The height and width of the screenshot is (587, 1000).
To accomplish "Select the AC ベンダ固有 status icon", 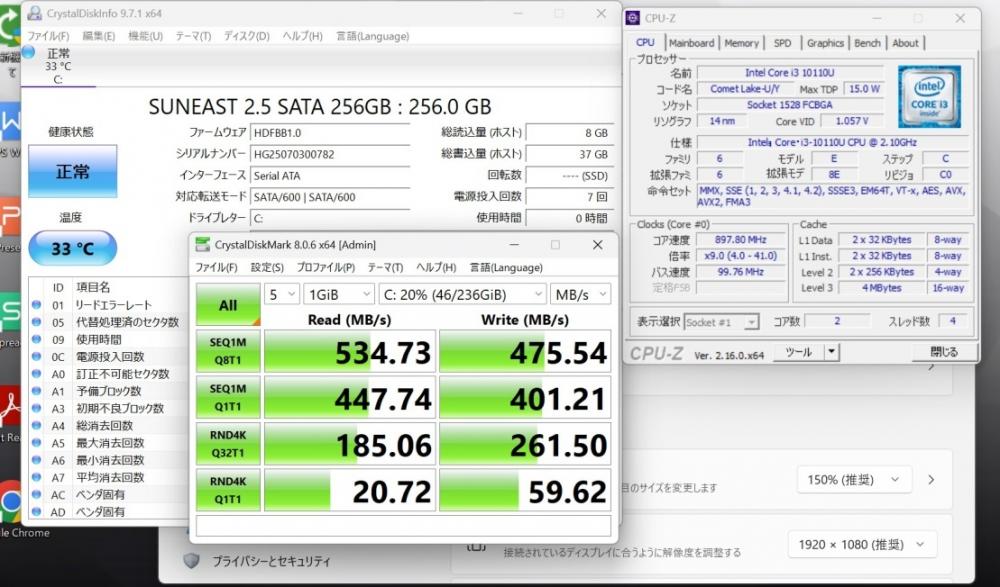I will click(x=36, y=494).
